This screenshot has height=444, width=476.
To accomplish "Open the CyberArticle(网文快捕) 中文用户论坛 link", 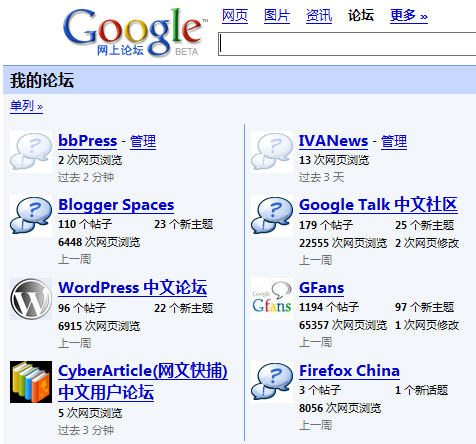I will [x=143, y=381].
